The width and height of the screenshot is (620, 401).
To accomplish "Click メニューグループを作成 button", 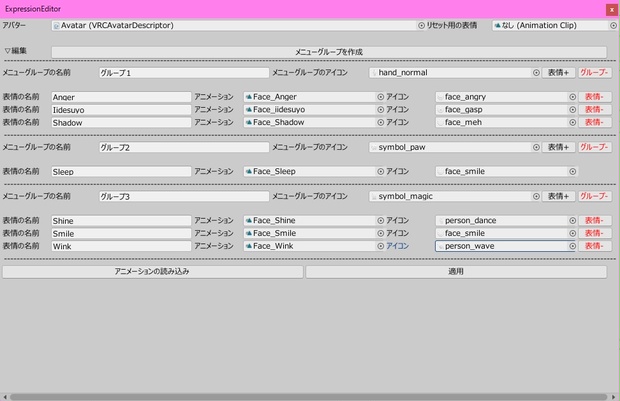I will 329,52.
